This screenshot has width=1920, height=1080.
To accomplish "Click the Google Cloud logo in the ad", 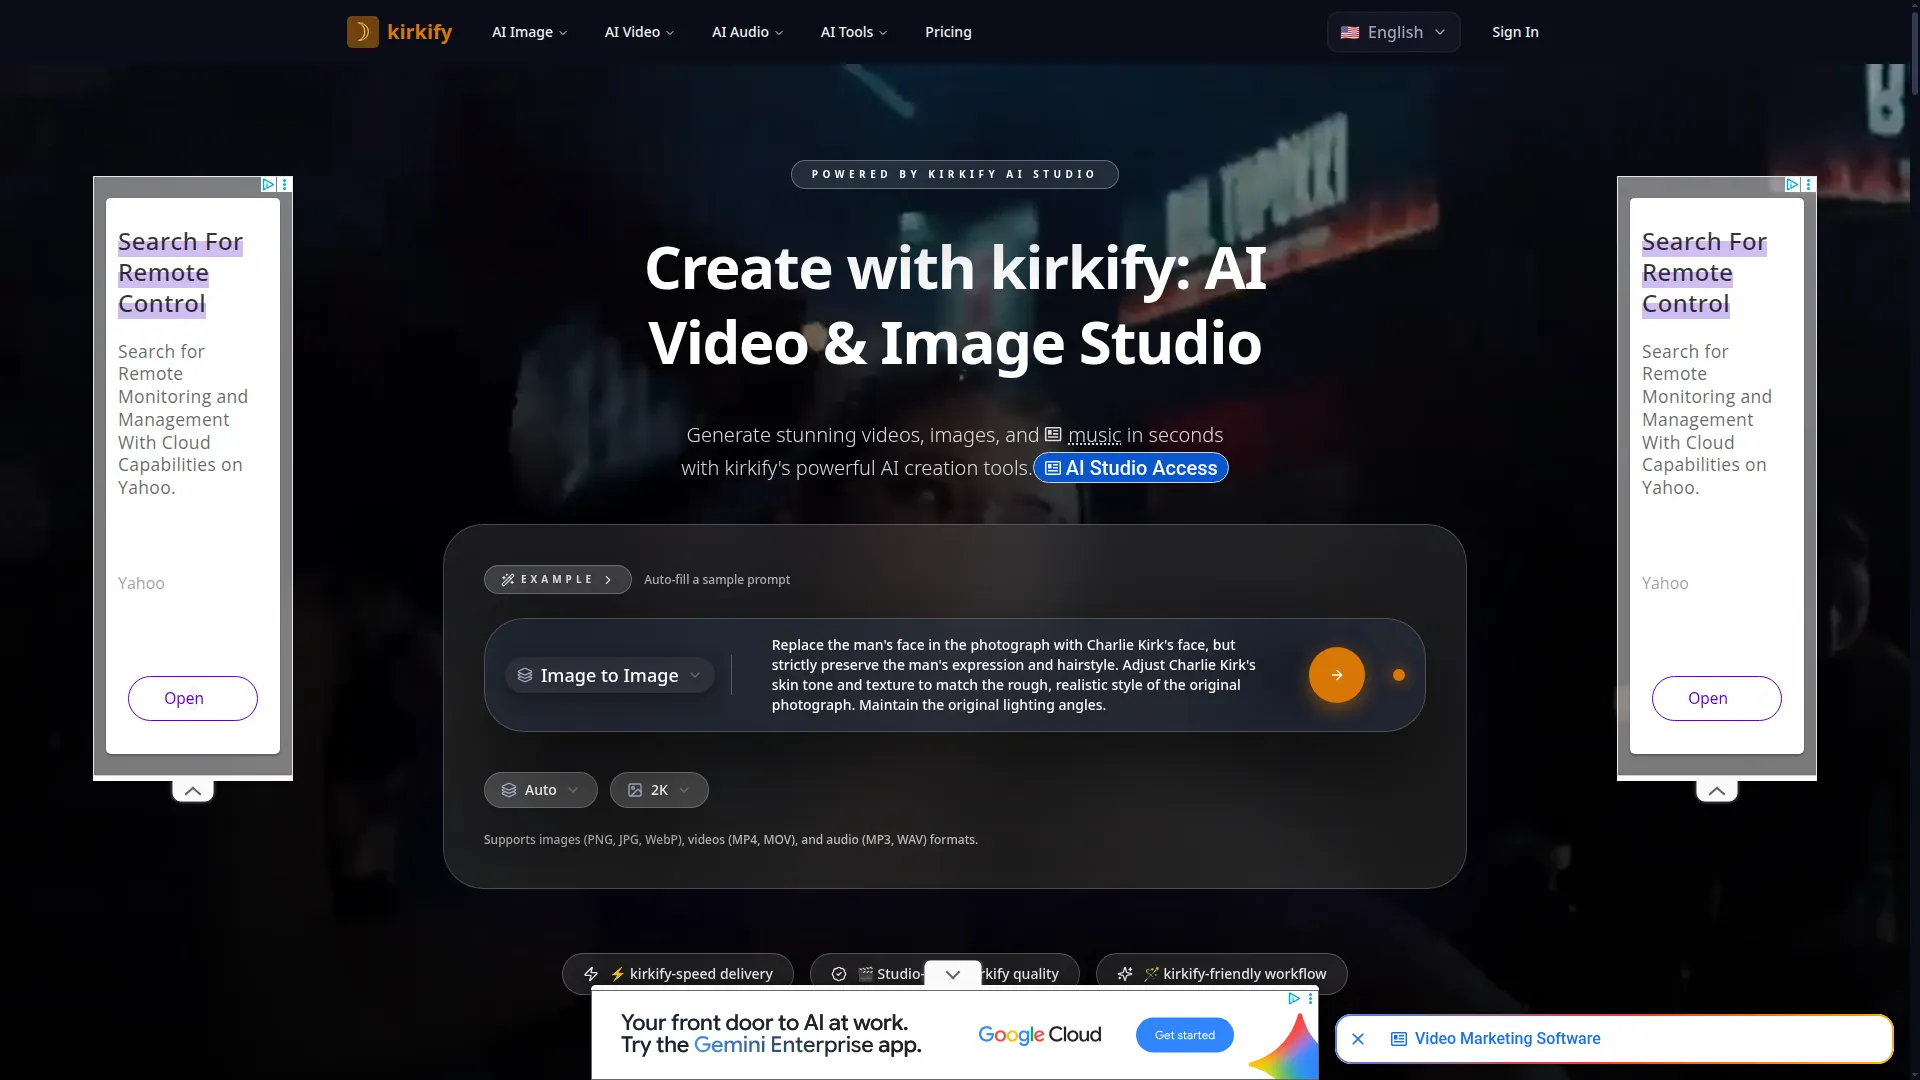I will click(x=1040, y=1035).
